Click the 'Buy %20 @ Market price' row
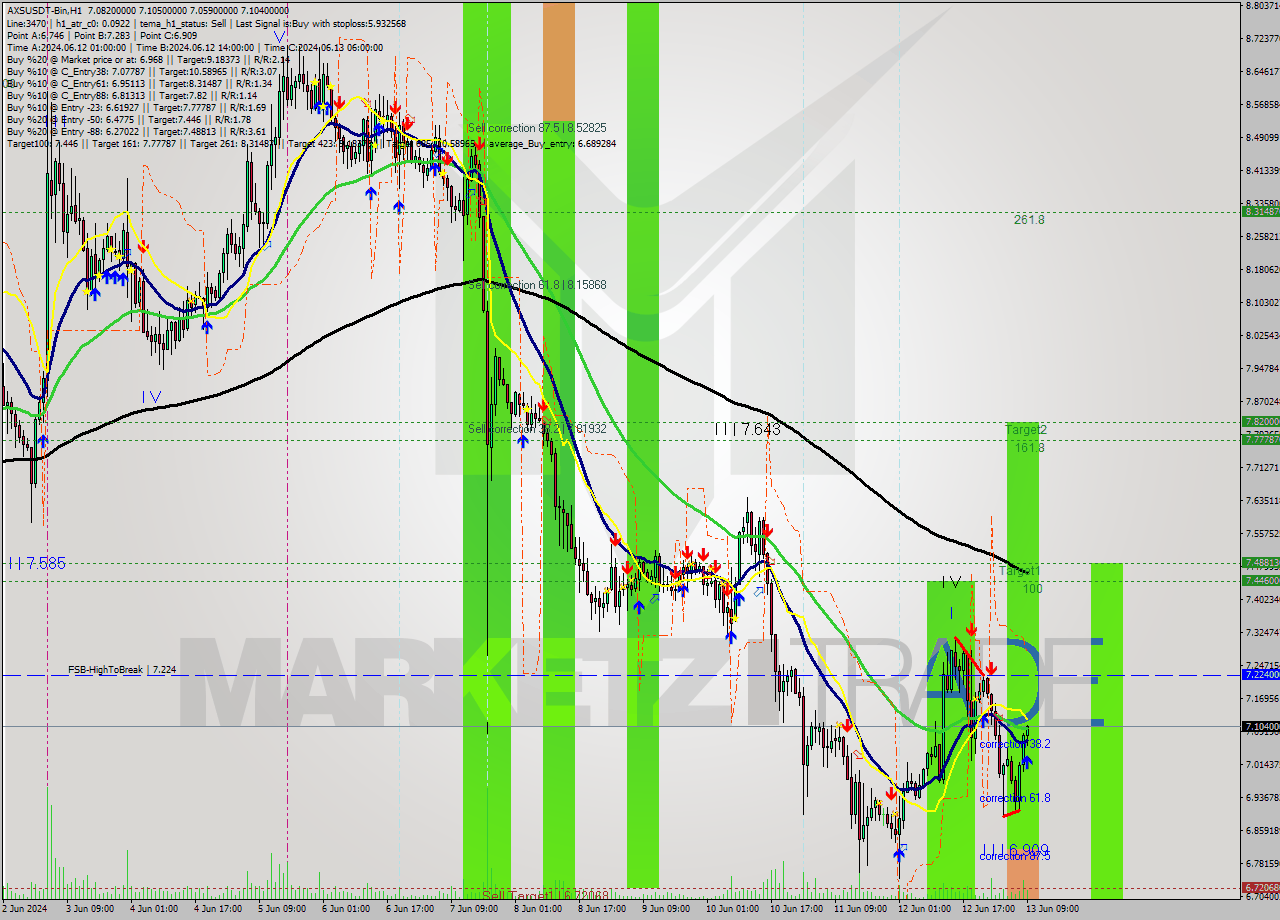This screenshot has height=920, width=1280. (x=148, y=59)
